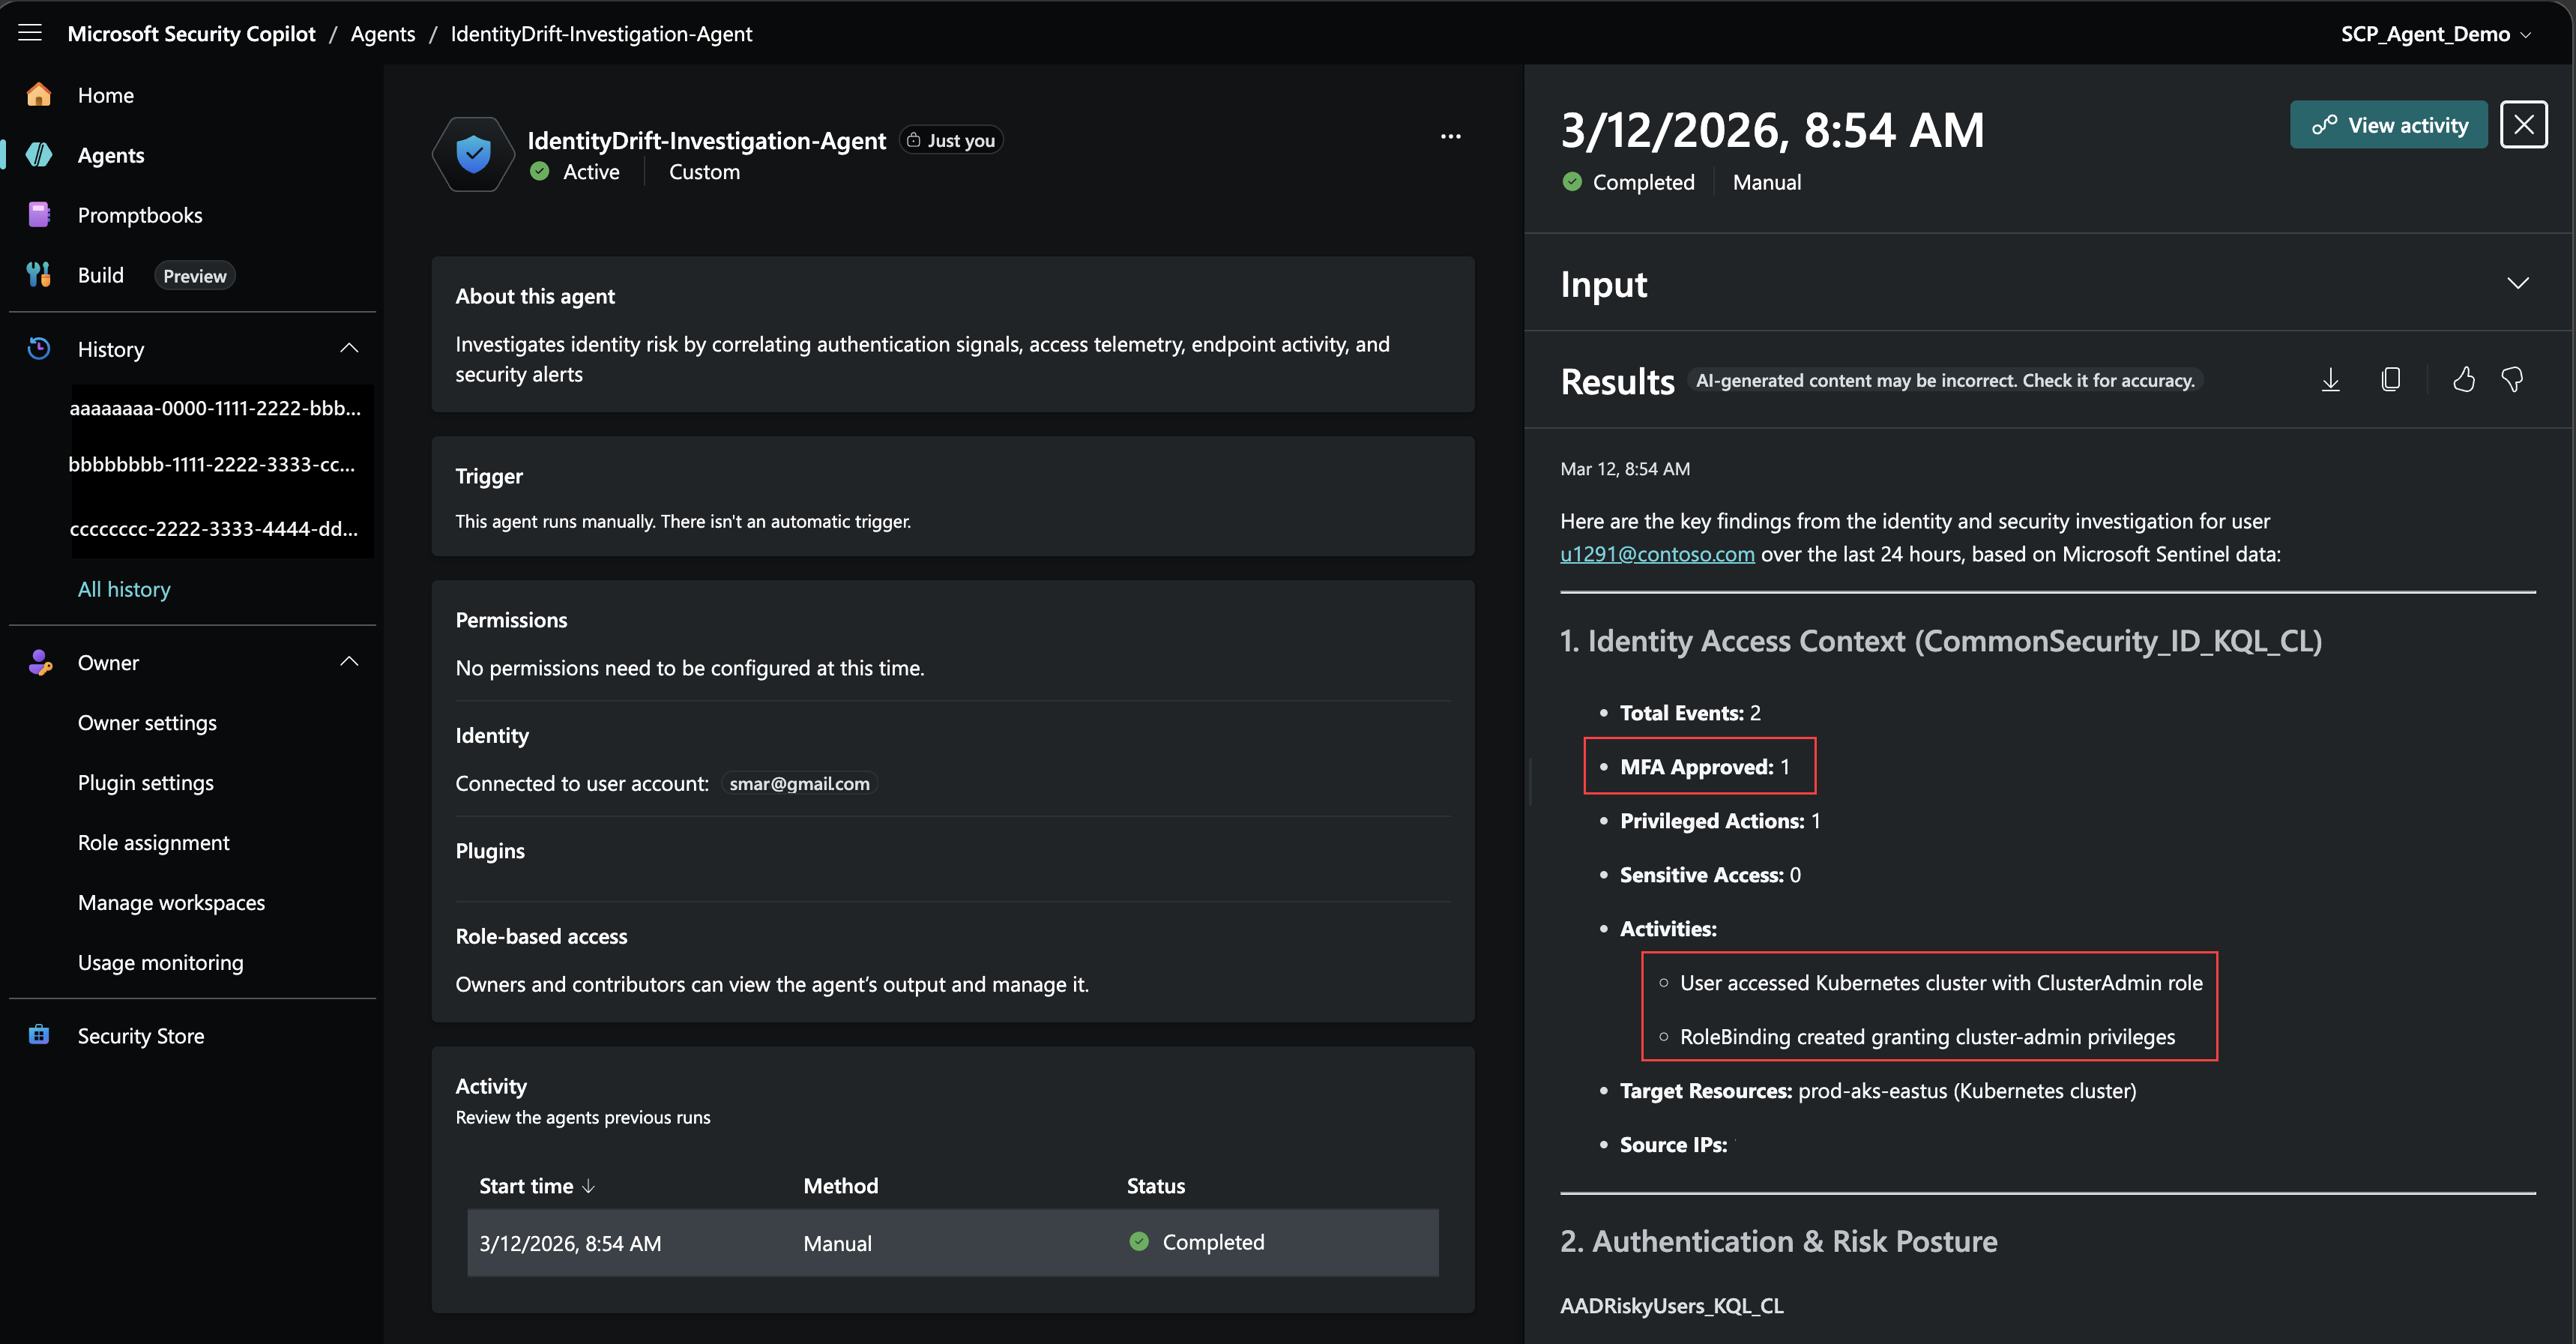Click the Method column header
This screenshot has width=2576, height=1344.
click(840, 1186)
